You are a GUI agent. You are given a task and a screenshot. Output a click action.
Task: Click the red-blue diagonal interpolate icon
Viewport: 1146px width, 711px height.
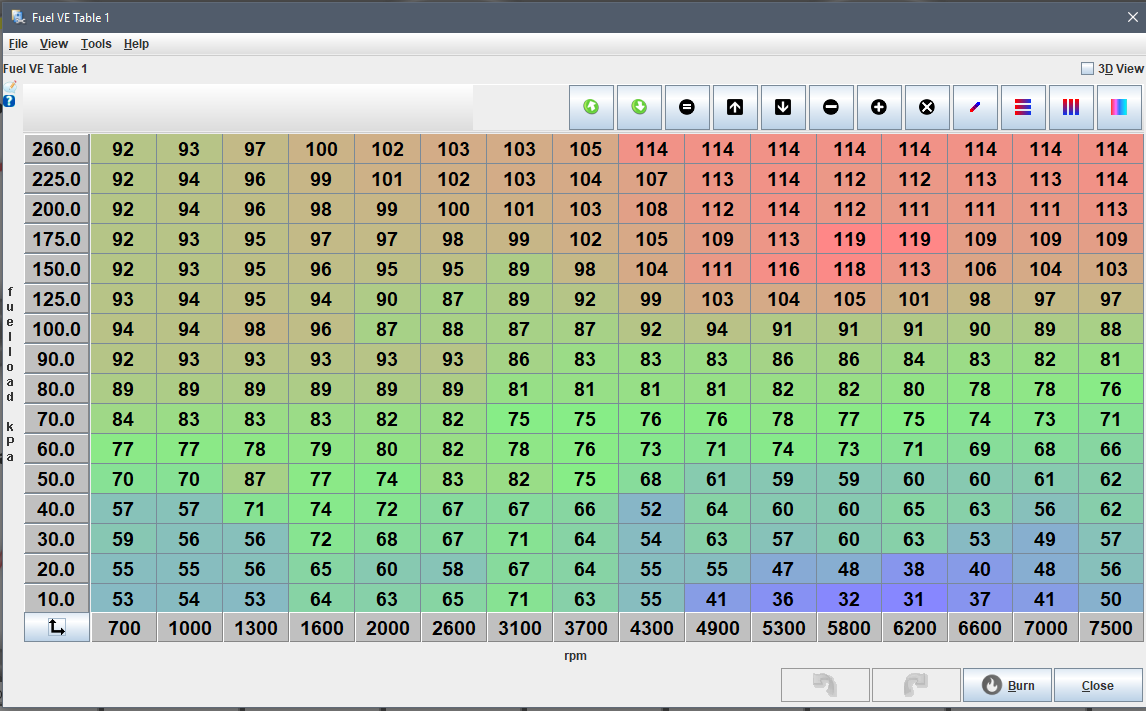click(975, 107)
